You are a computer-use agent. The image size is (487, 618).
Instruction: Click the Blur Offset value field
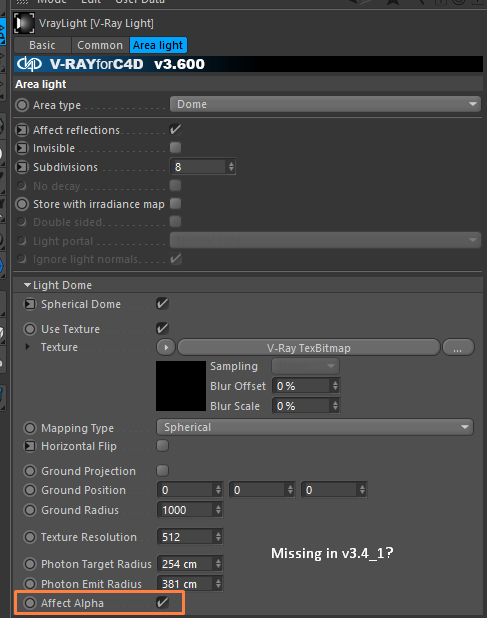pos(302,386)
